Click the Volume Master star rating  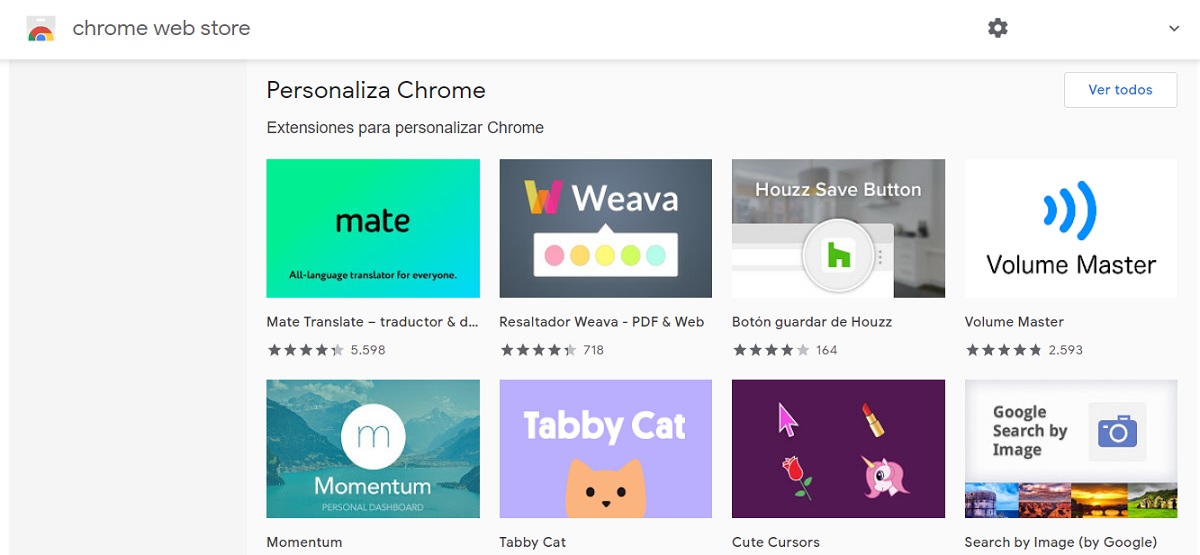[1004, 350]
